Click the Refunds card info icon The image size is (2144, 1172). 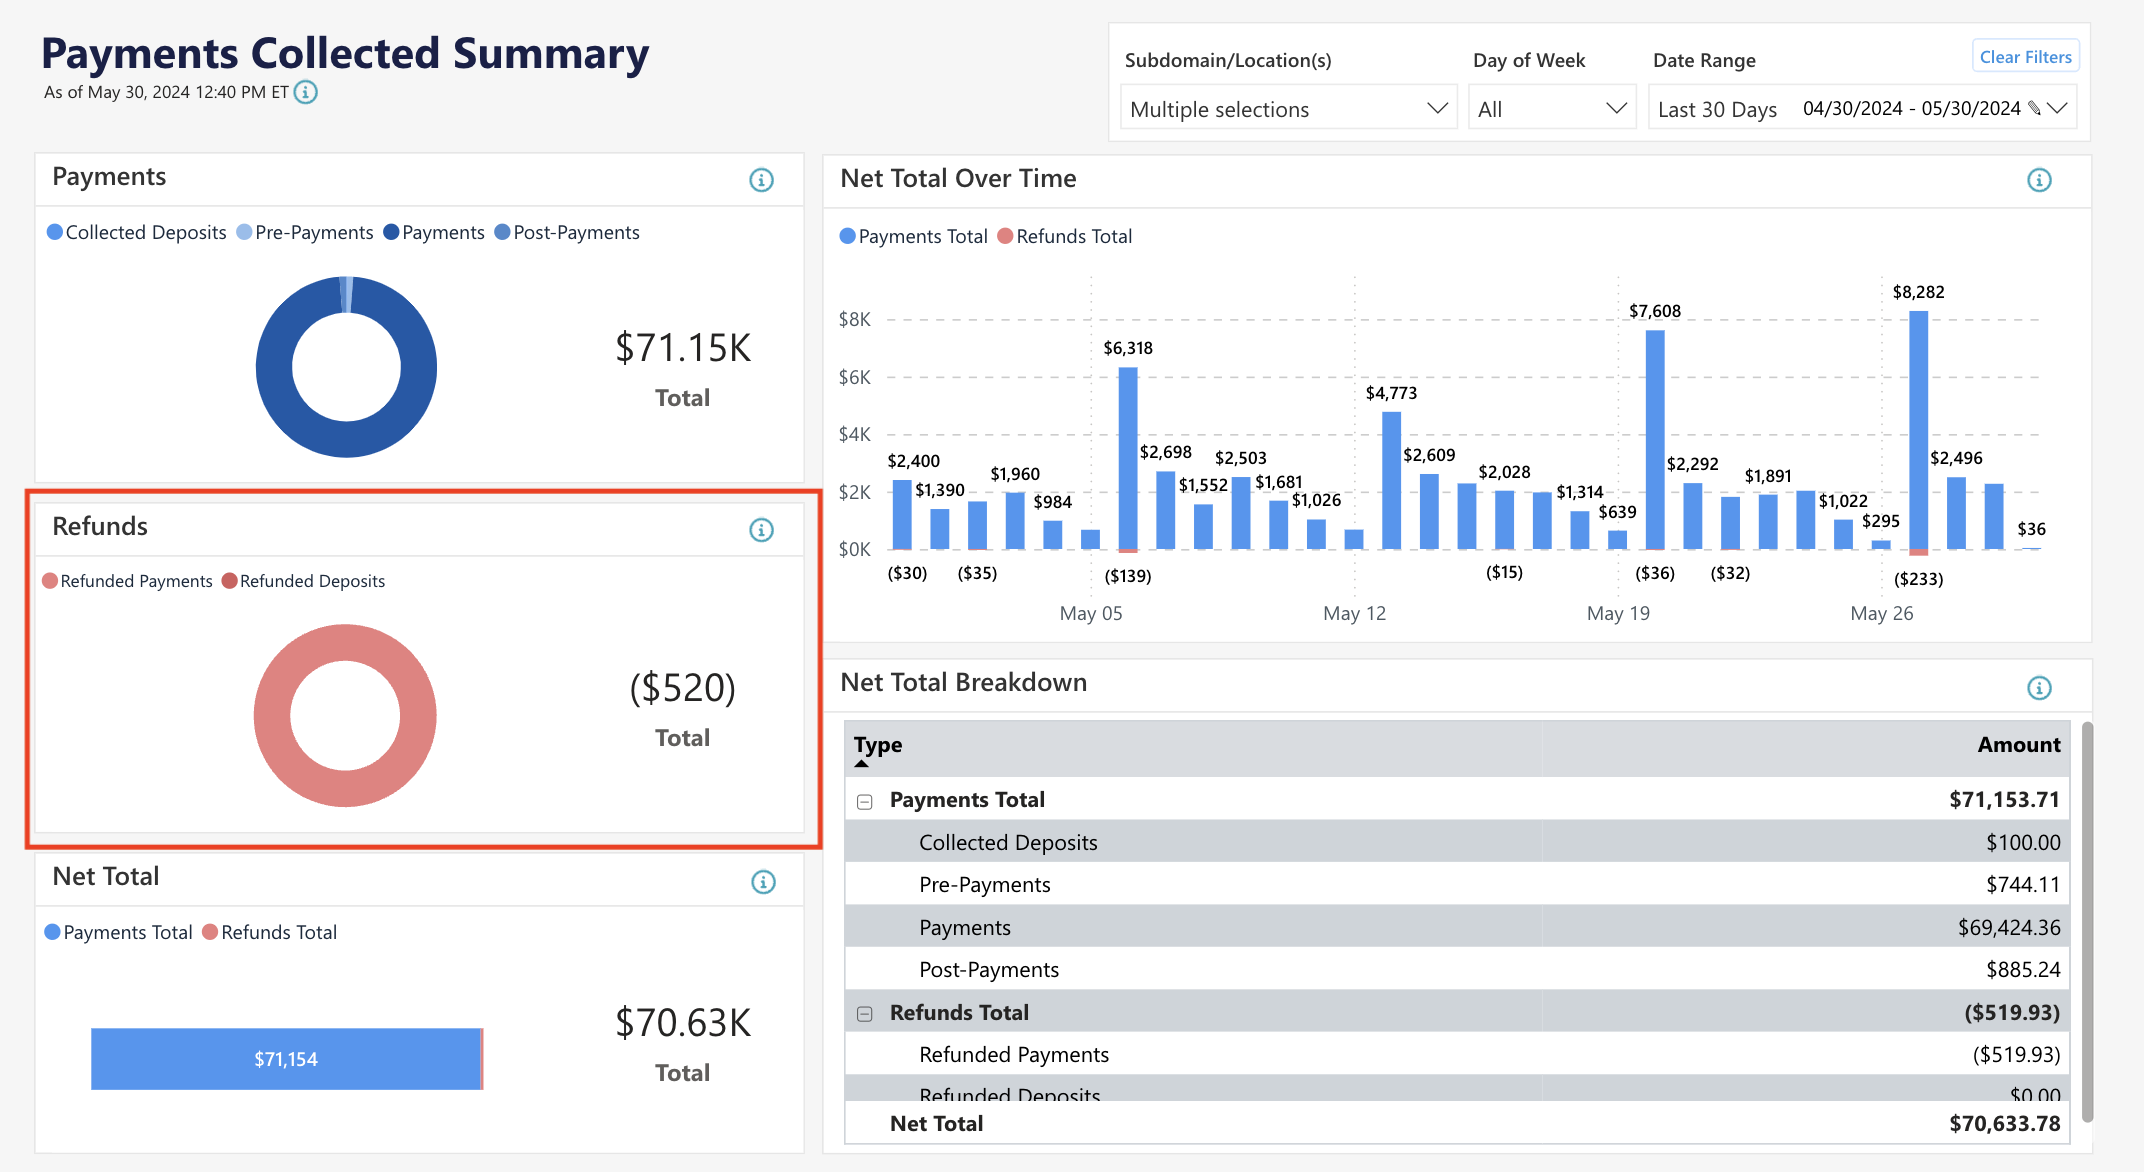[762, 530]
